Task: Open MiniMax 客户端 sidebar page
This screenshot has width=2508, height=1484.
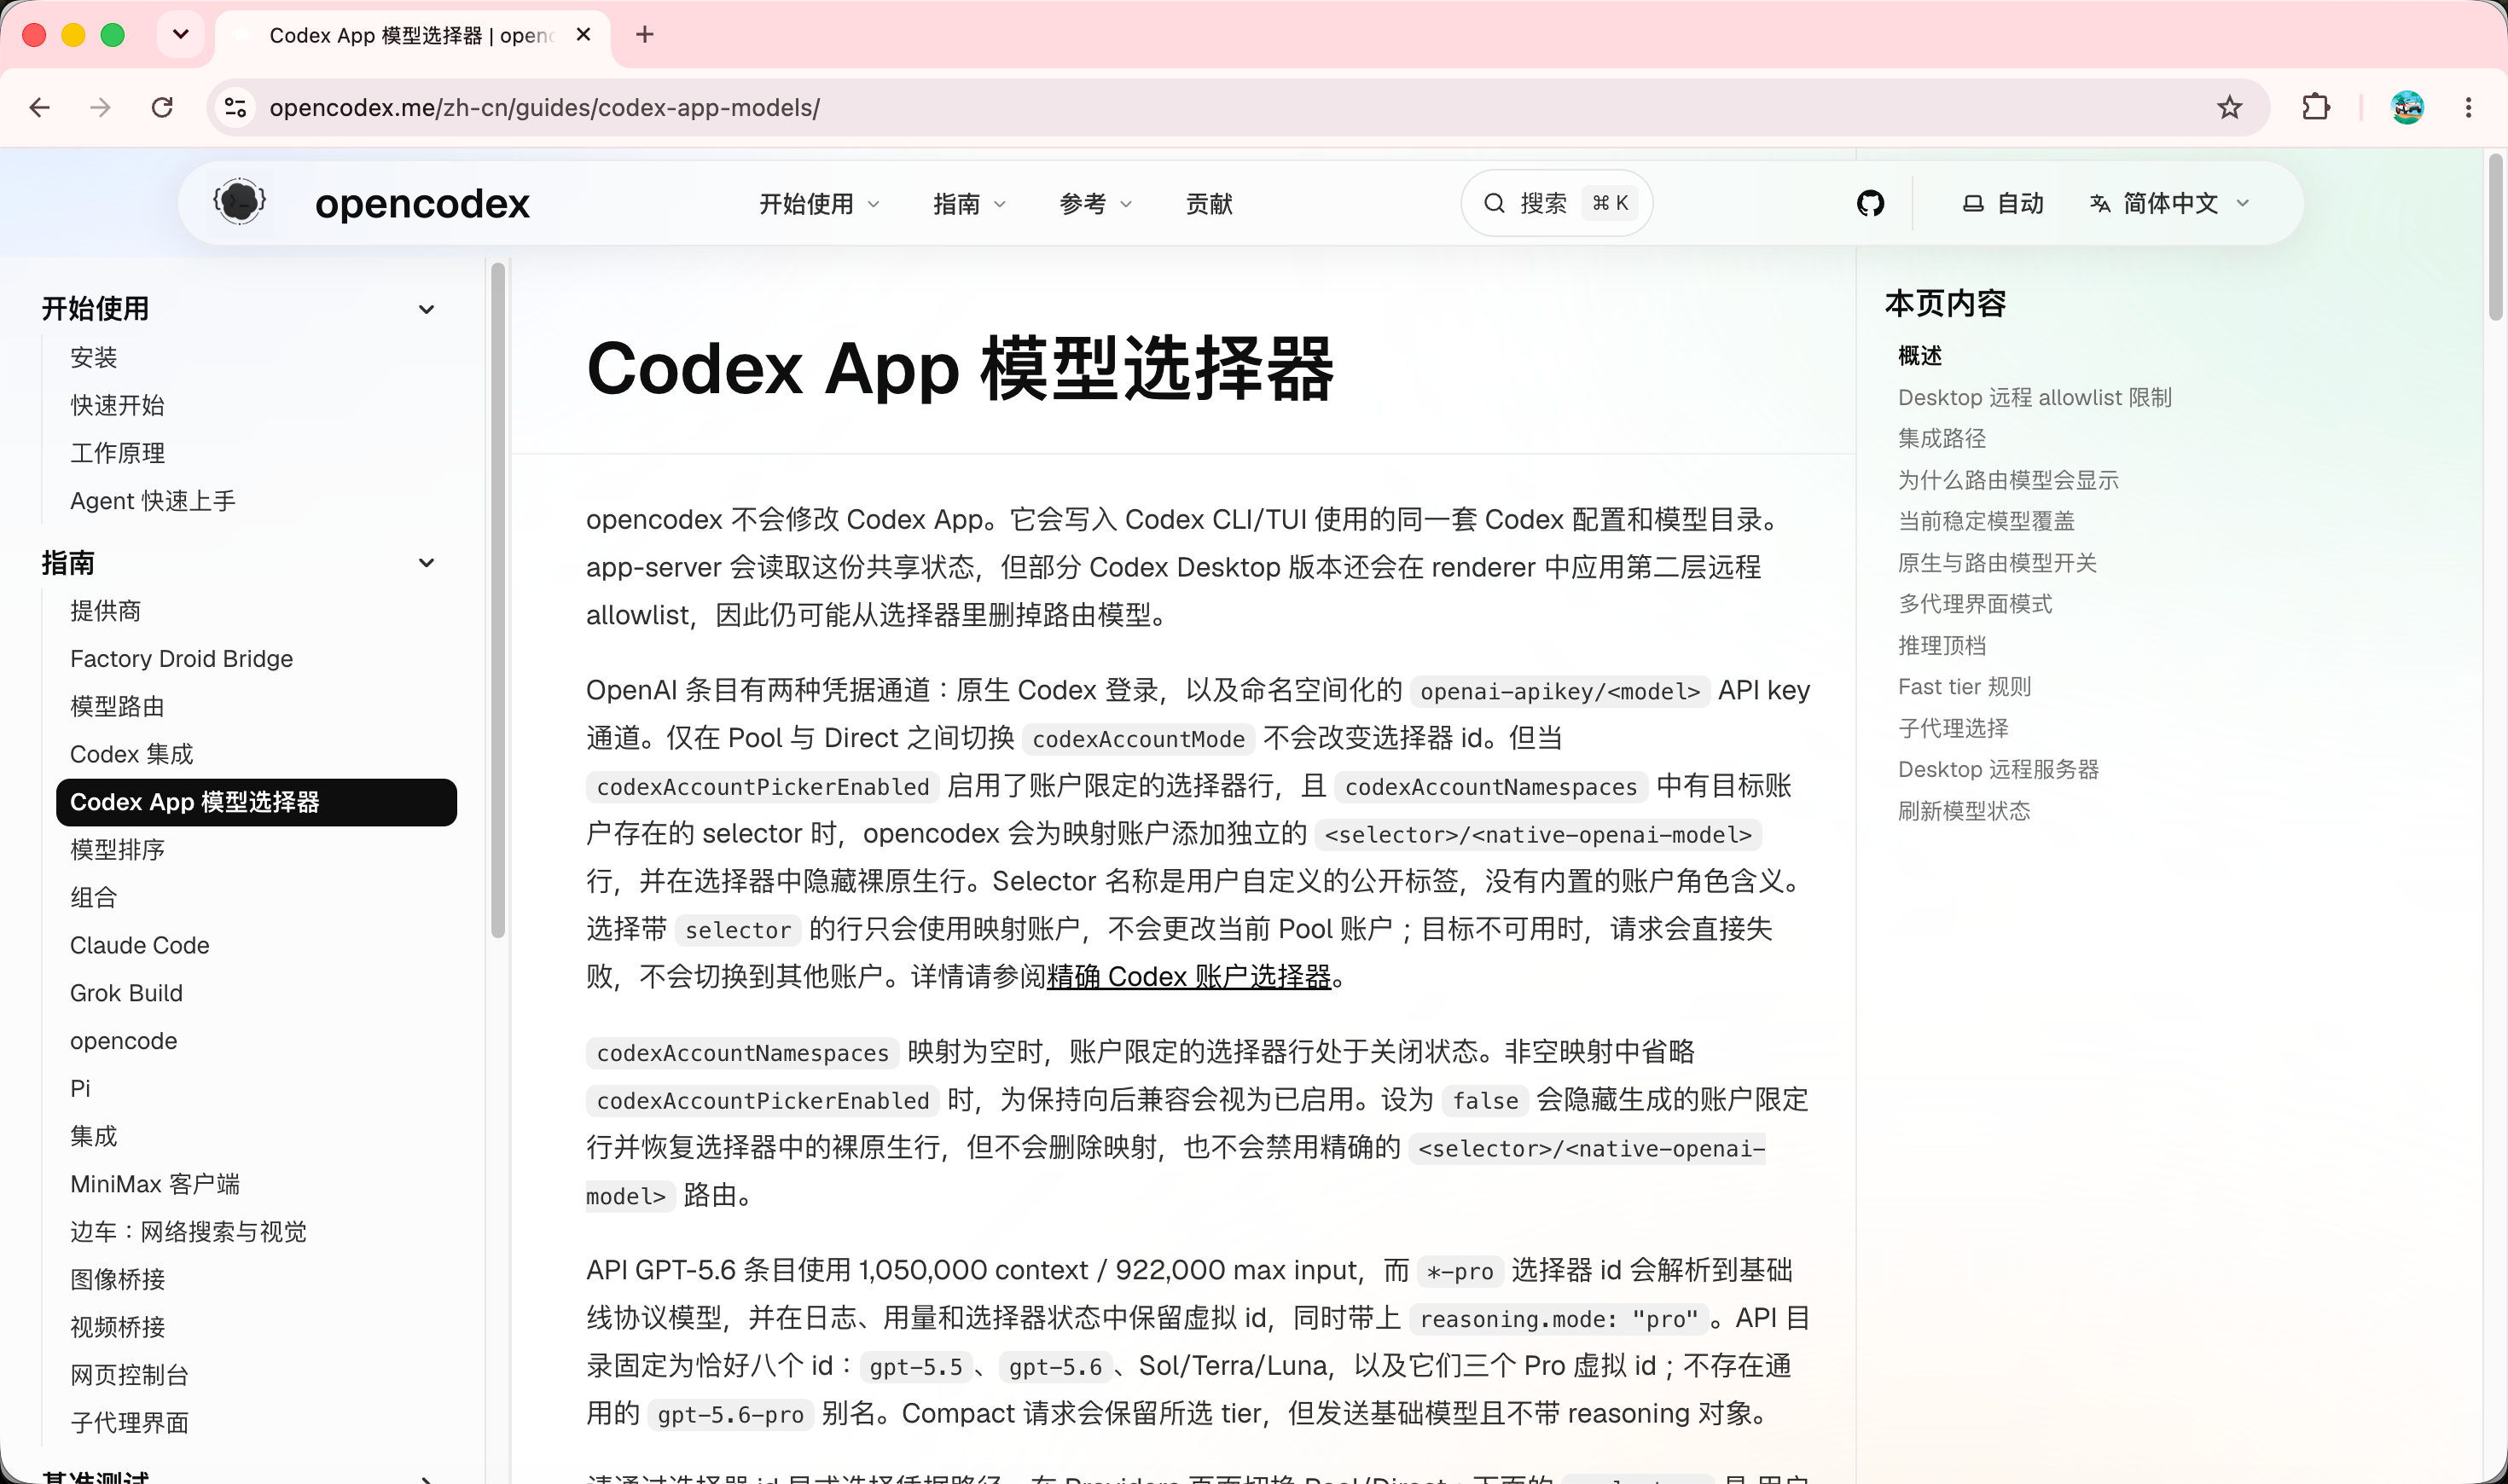Action: [155, 1184]
